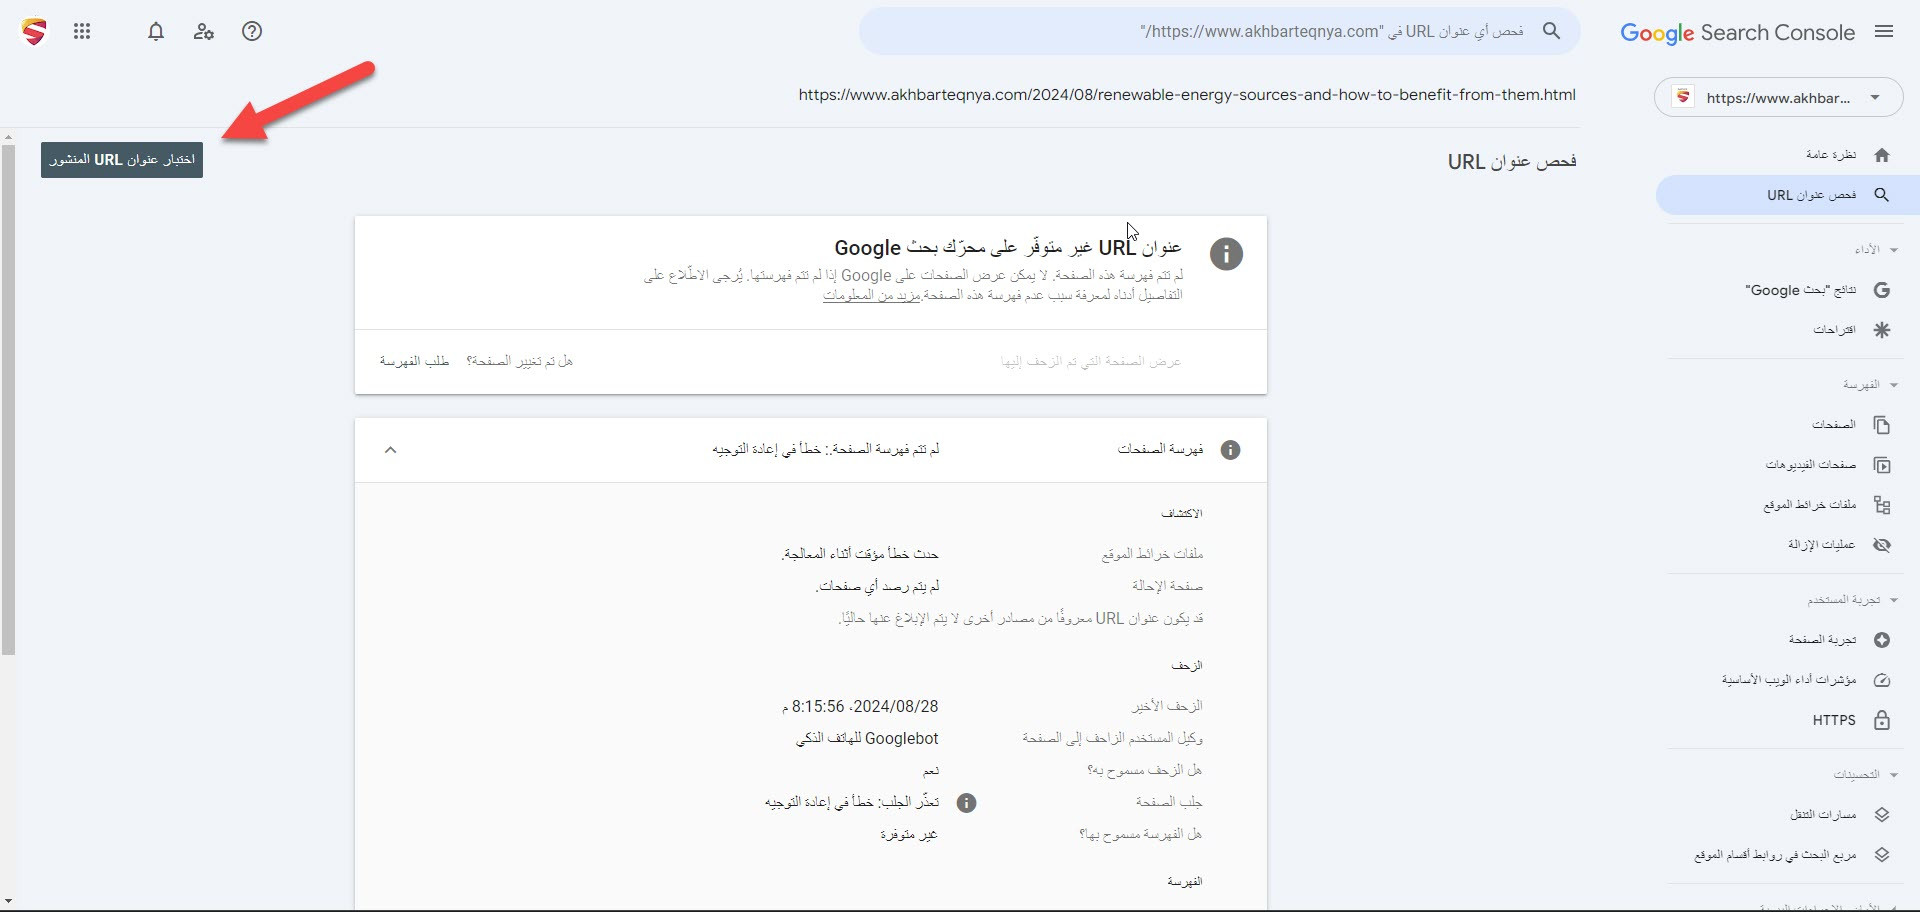Click the sitemaps icon
Image resolution: width=1920 pixels, height=912 pixels.
1882,505
